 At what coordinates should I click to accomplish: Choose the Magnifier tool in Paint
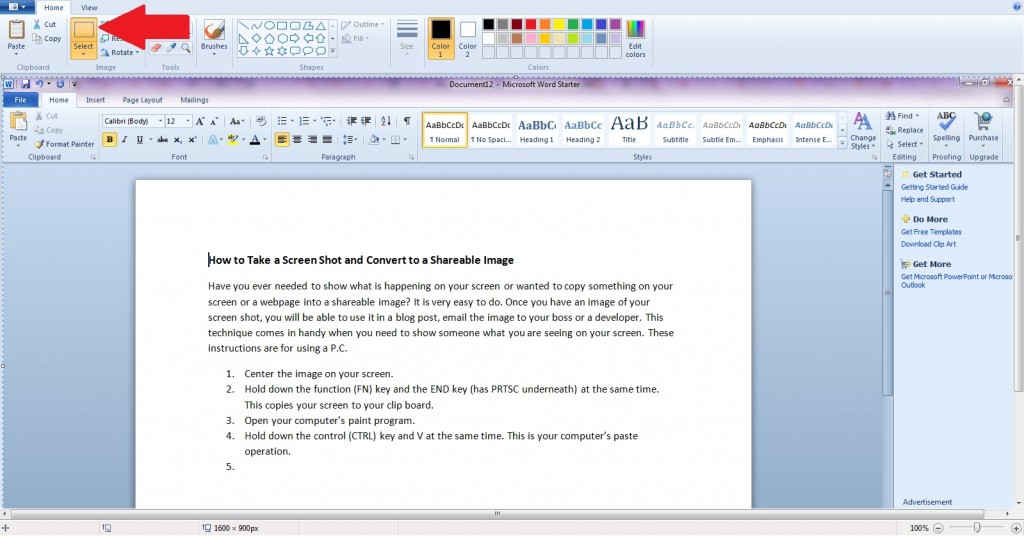coord(186,48)
